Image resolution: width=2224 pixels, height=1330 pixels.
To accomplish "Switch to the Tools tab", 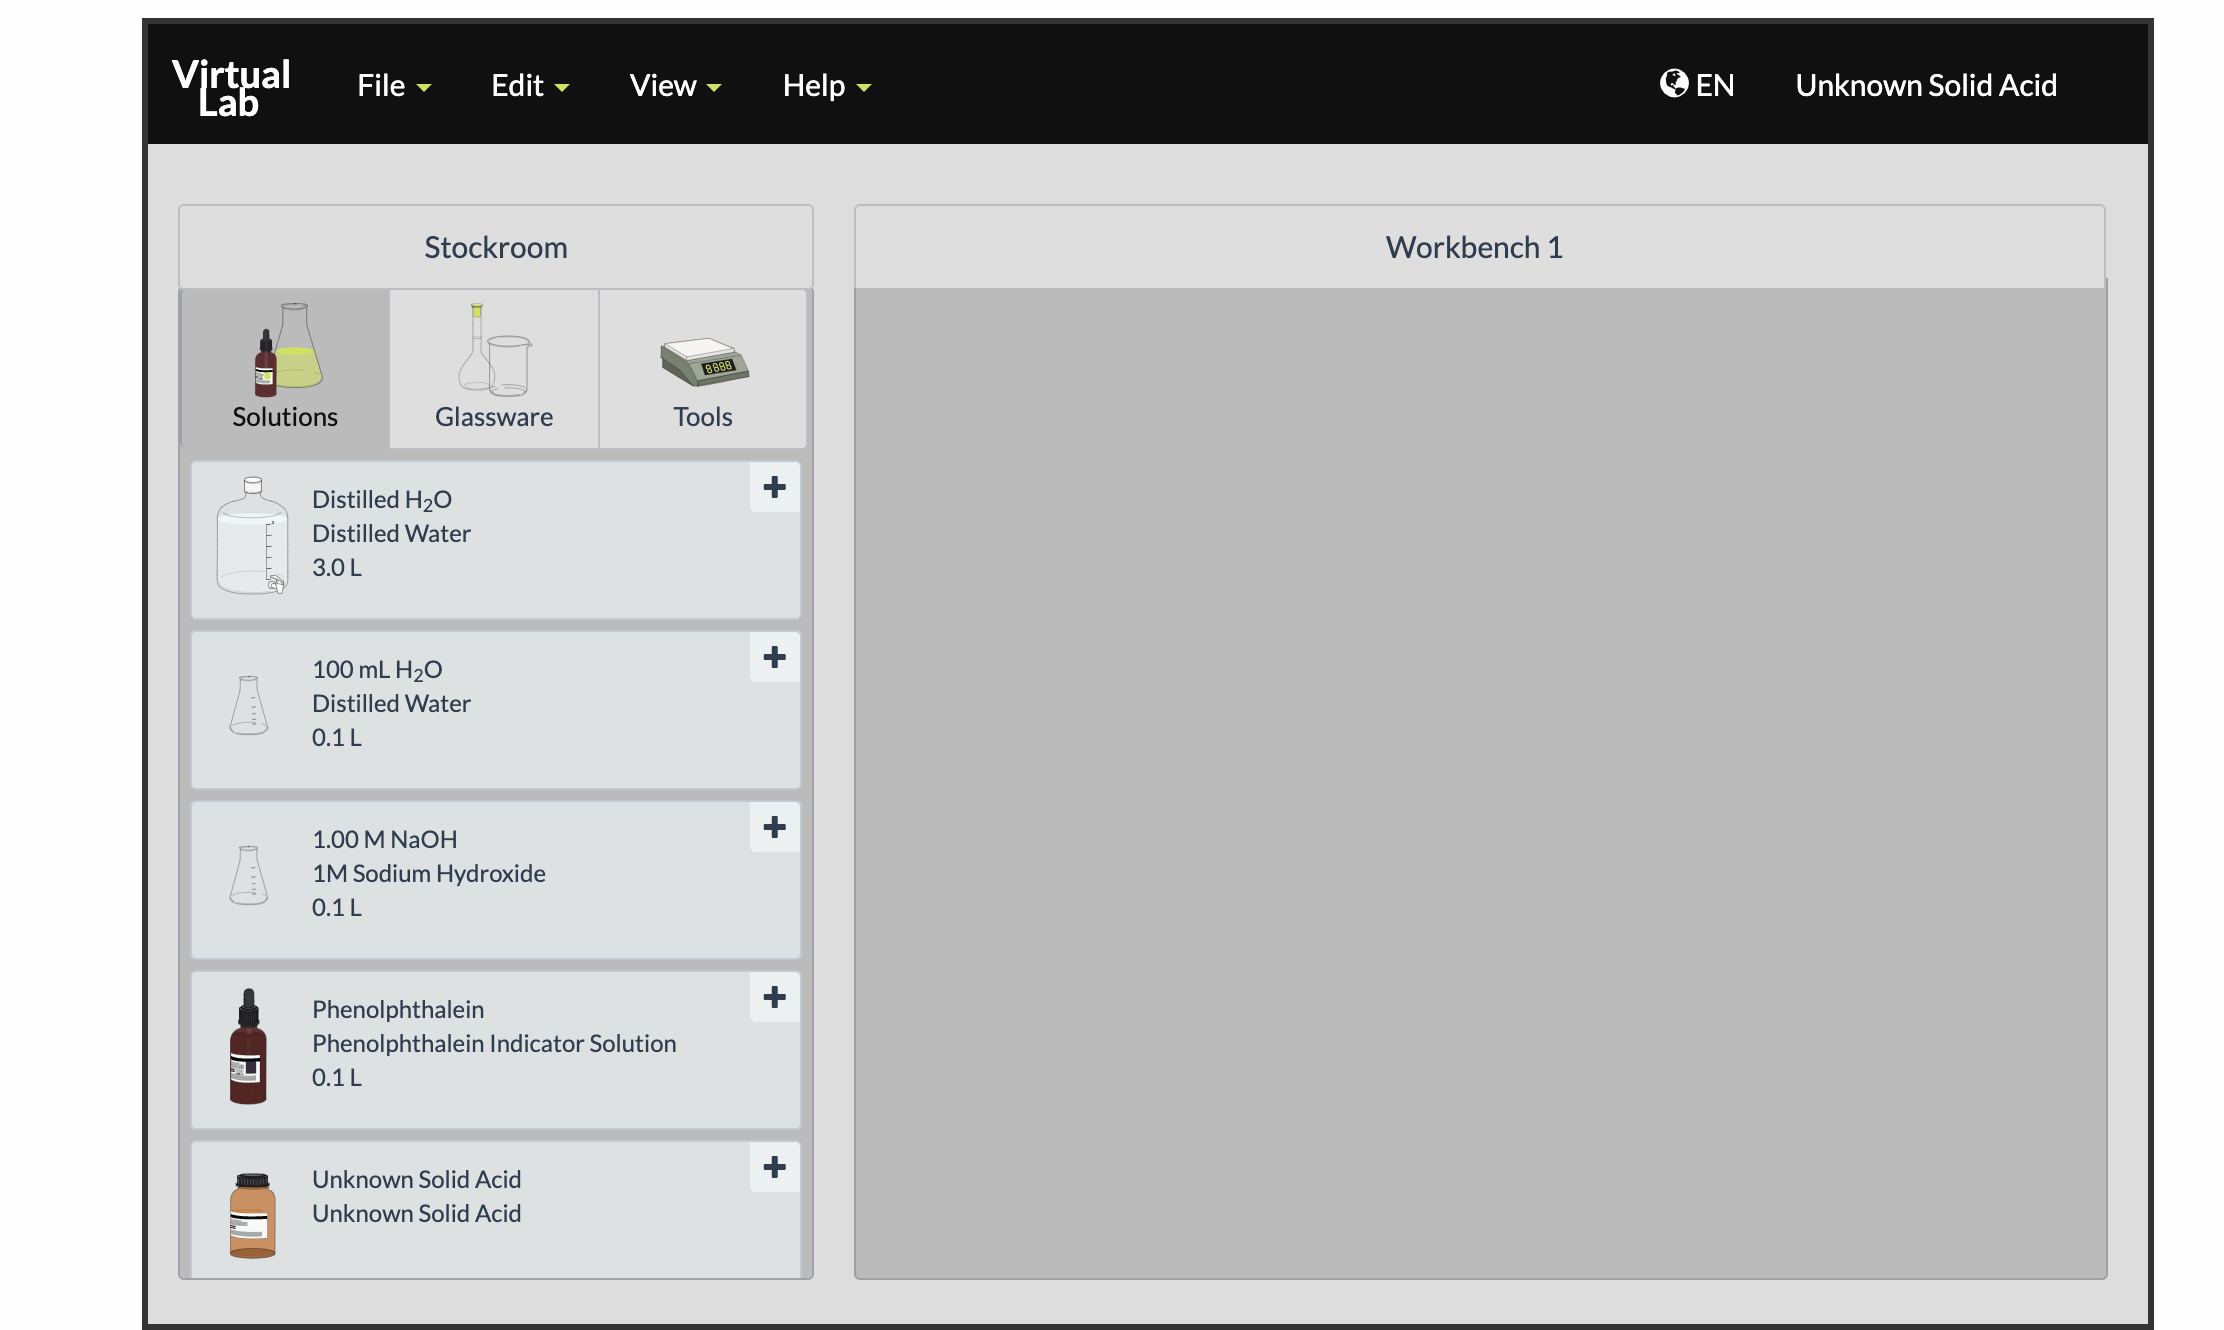I will 703,369.
